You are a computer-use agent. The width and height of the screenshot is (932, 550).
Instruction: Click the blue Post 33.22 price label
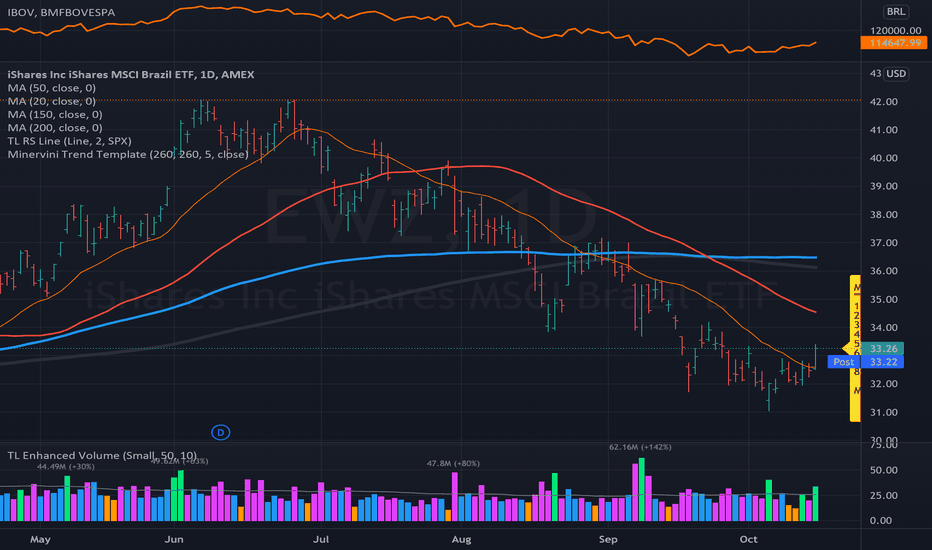(865, 362)
